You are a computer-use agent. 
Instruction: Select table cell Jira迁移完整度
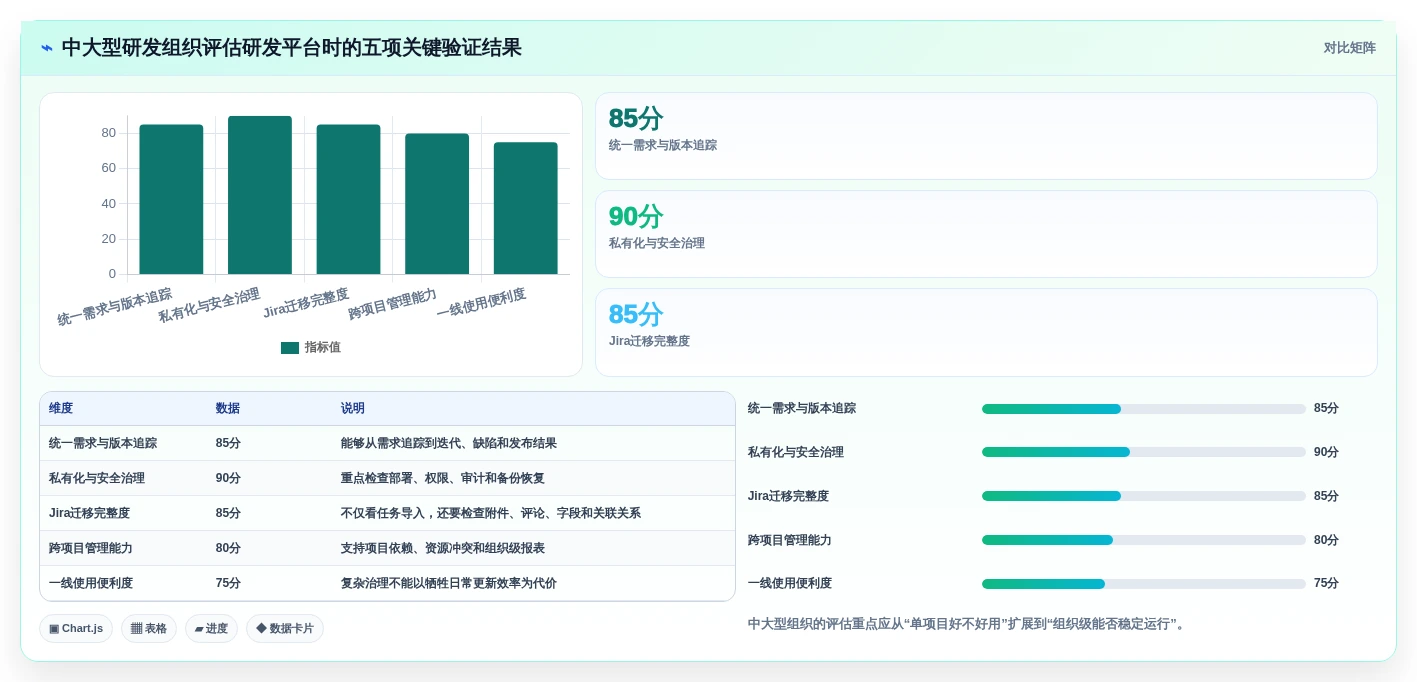90,514
